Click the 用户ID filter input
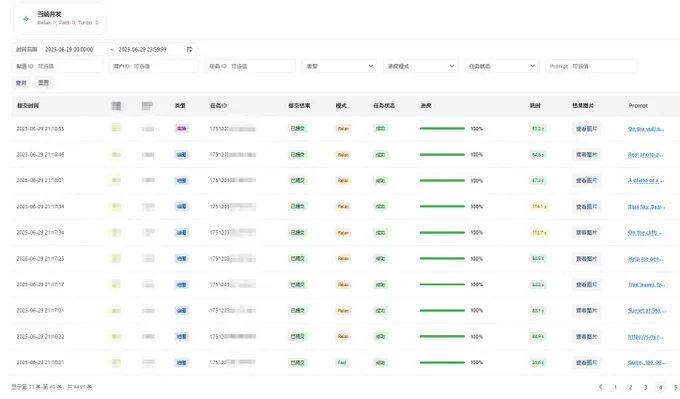Image resolution: width=680 pixels, height=399 pixels. pos(153,66)
